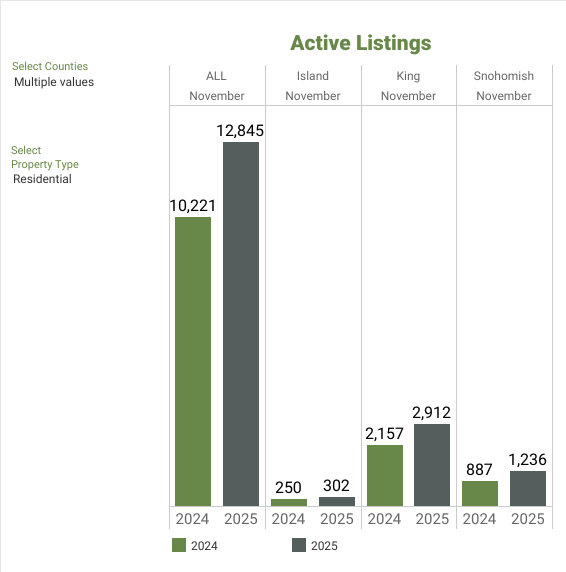Click the 2025 legend label text

[x=324, y=546]
